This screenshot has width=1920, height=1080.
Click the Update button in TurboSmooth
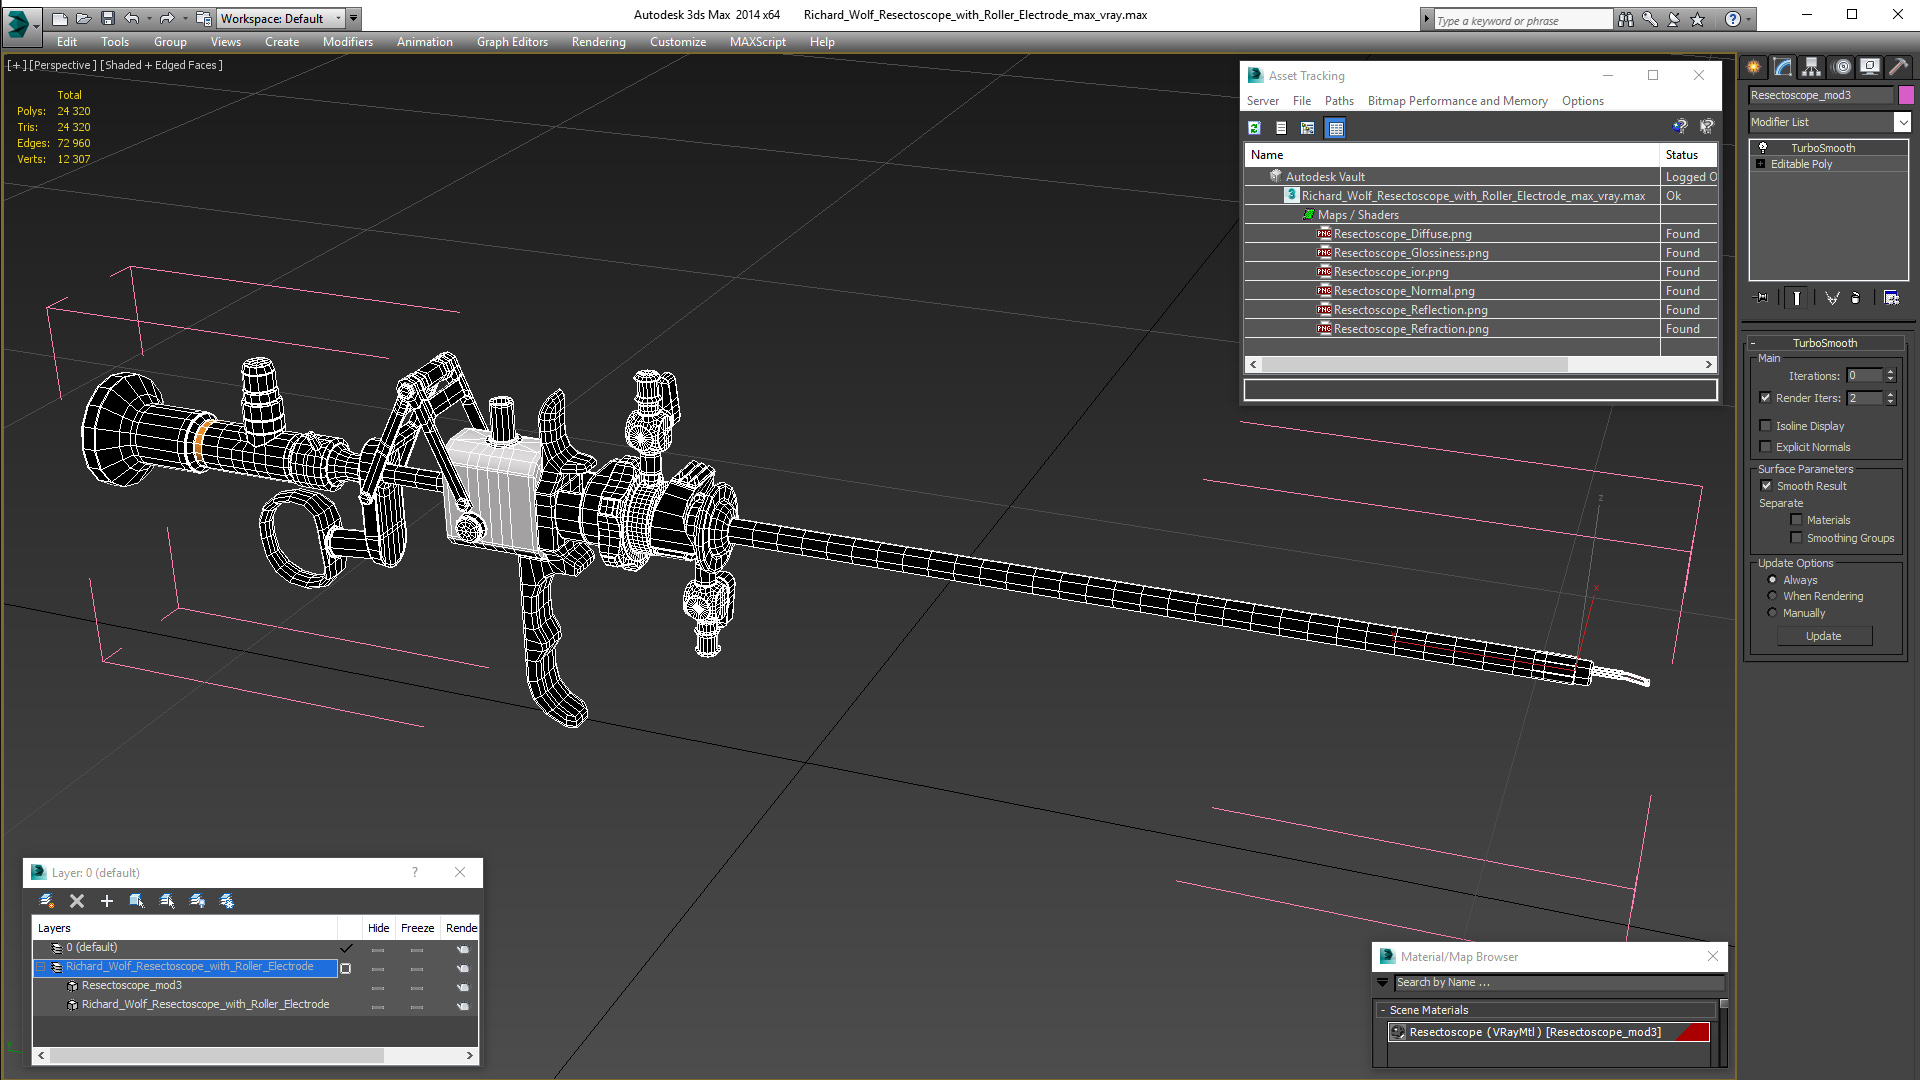click(1824, 636)
